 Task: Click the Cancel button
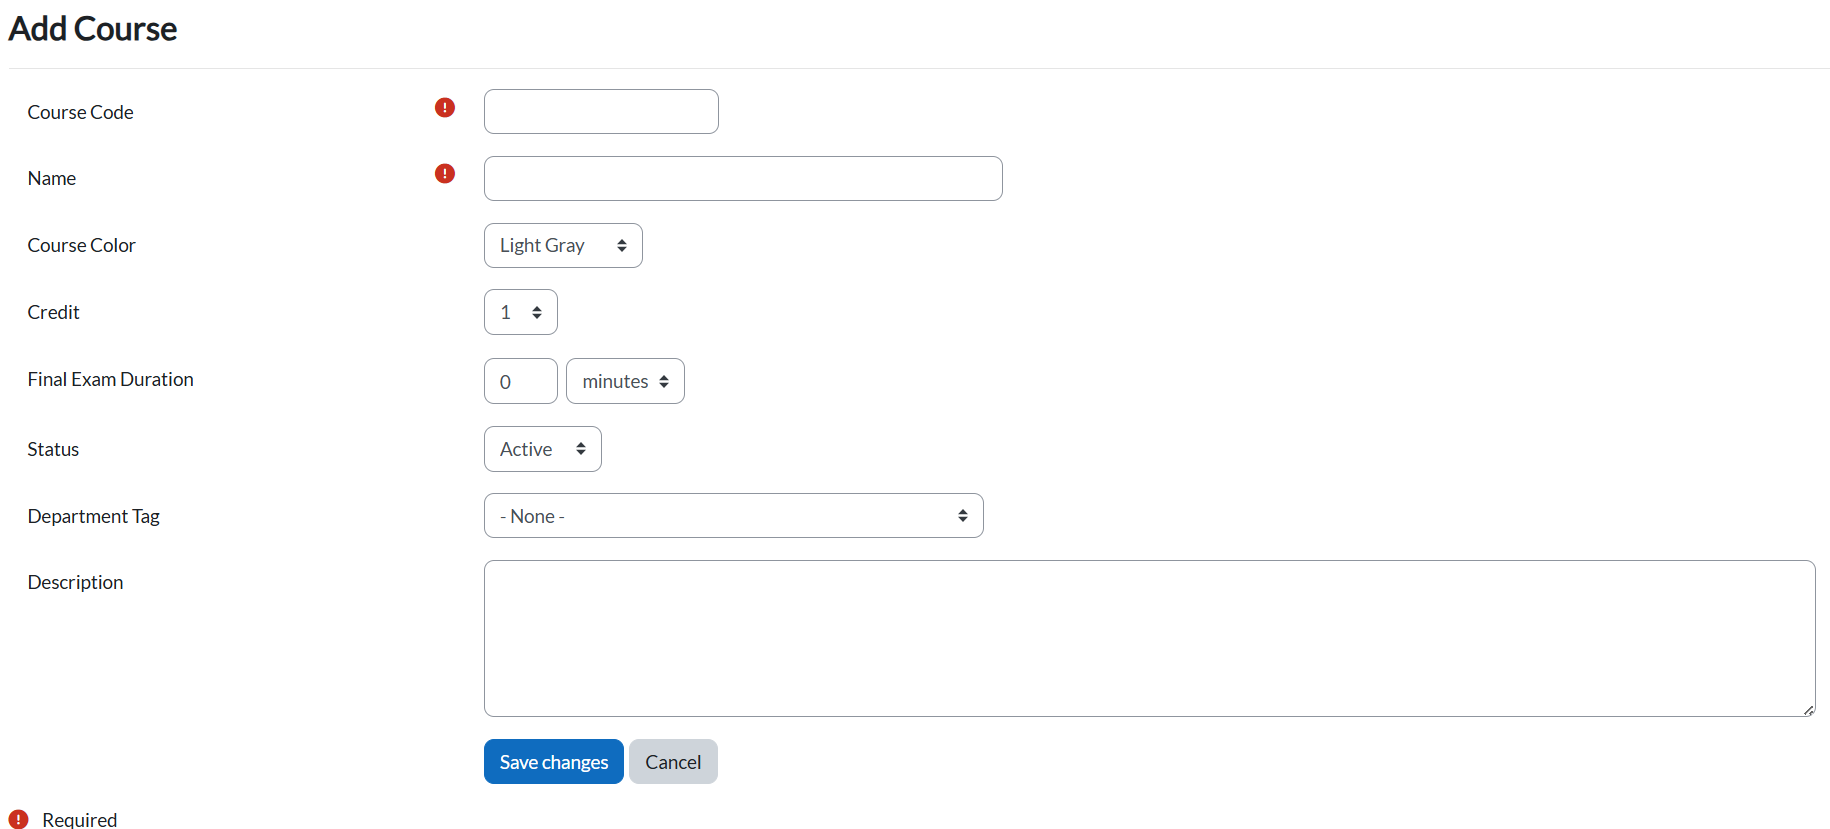tap(673, 762)
